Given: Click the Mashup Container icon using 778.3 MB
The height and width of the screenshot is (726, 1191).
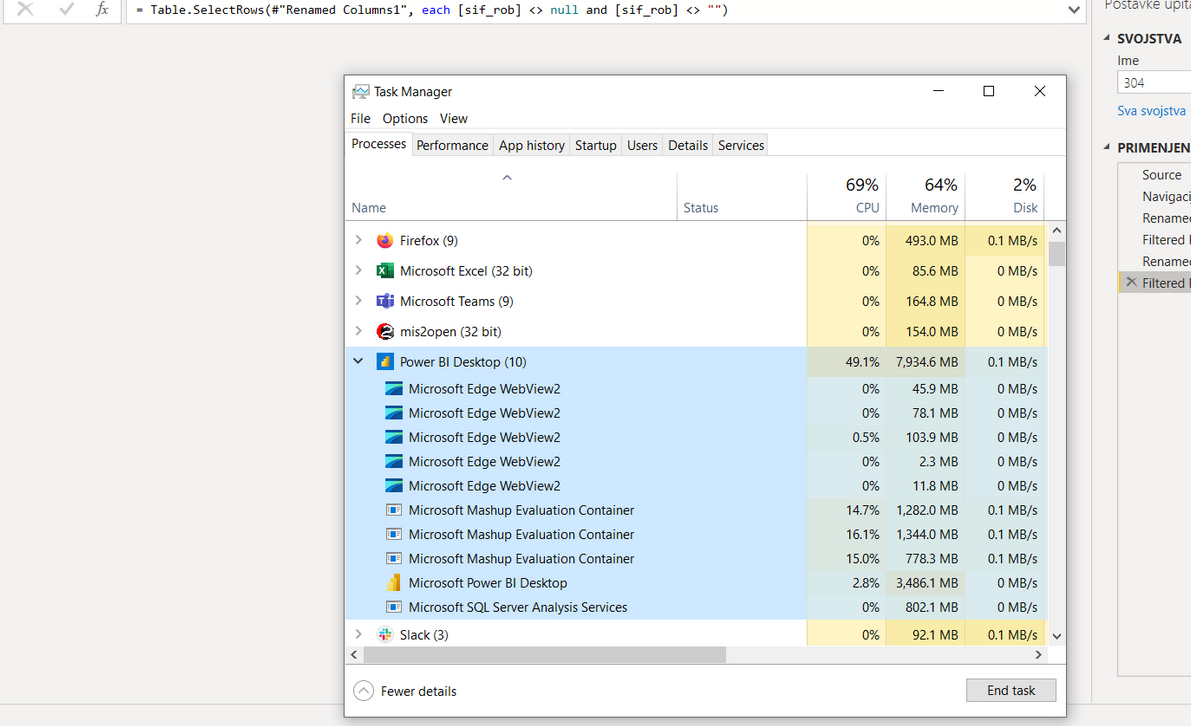Looking at the screenshot, I should (393, 559).
